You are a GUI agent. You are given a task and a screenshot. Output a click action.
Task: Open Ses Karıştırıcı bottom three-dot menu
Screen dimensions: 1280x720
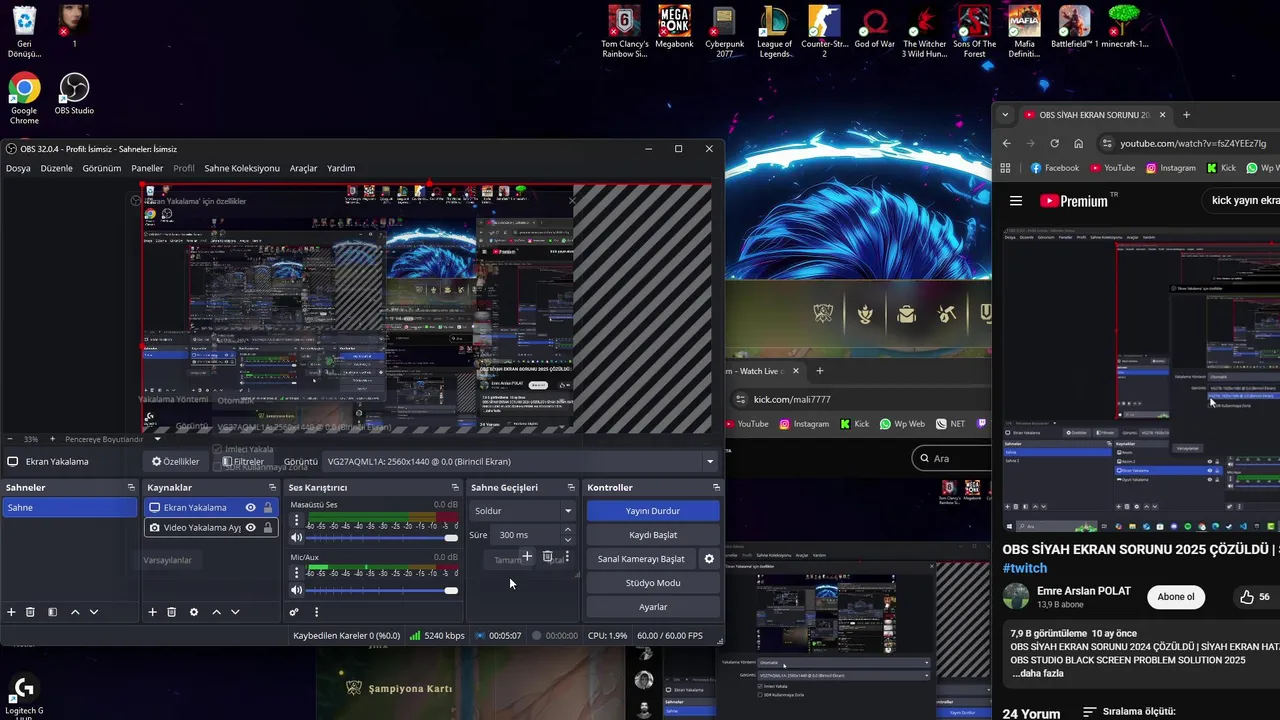coord(316,612)
